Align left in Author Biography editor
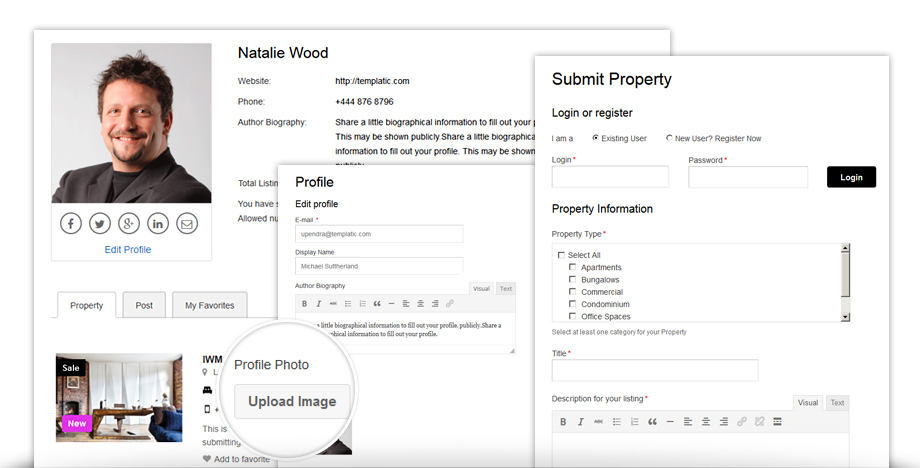 [406, 304]
